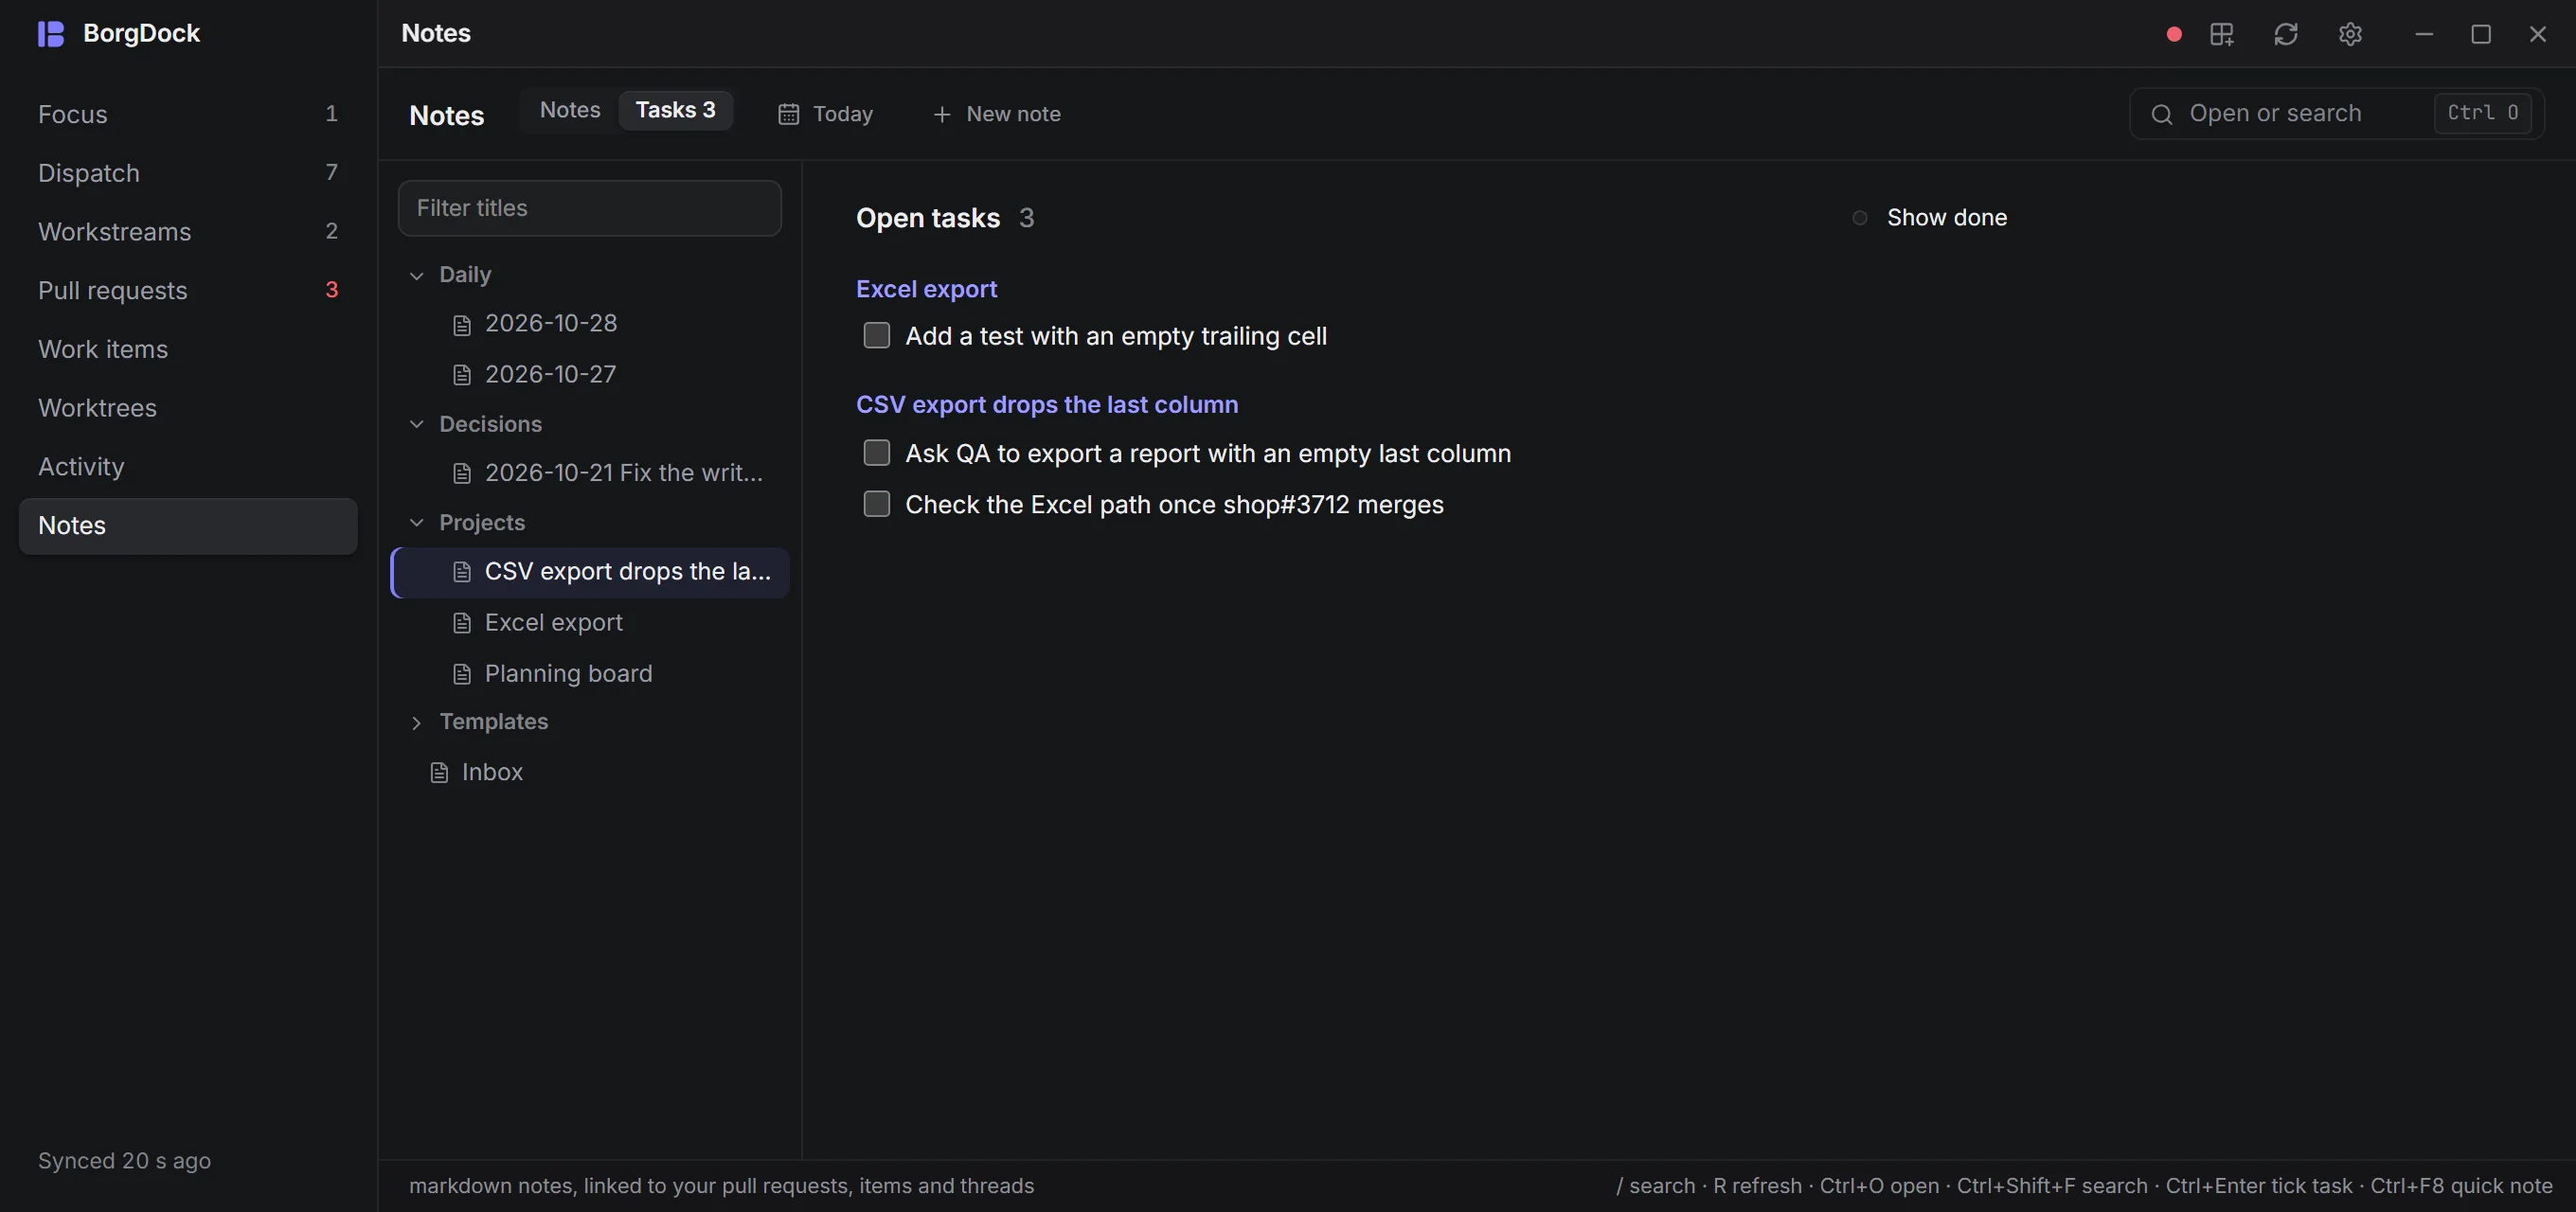Open the Focus section
The image size is (2576, 1212).
pos(188,114)
